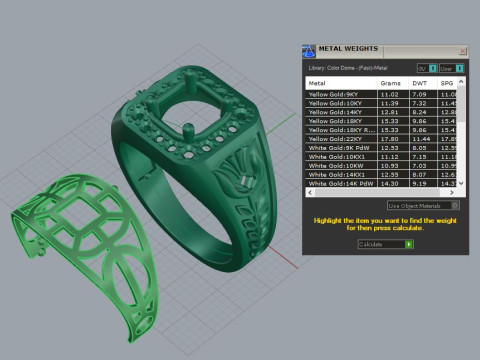Viewport: 480px width, 360px height.
Task: Sort by the Metal column header
Action: coord(341,83)
